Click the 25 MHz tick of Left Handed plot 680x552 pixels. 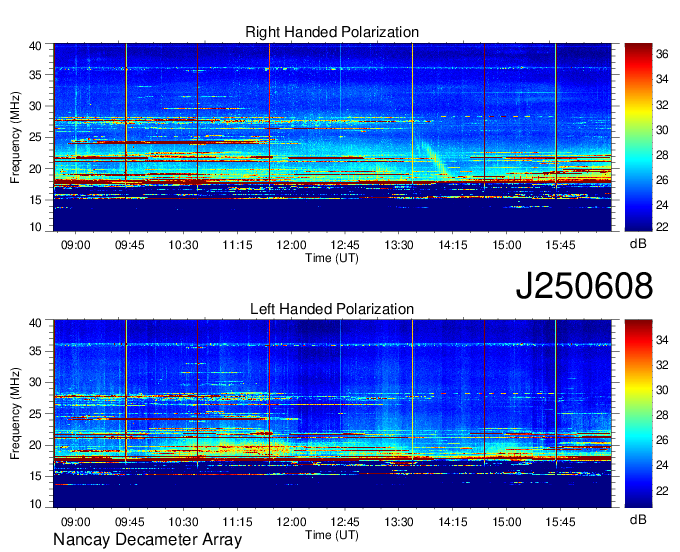(x=35, y=414)
